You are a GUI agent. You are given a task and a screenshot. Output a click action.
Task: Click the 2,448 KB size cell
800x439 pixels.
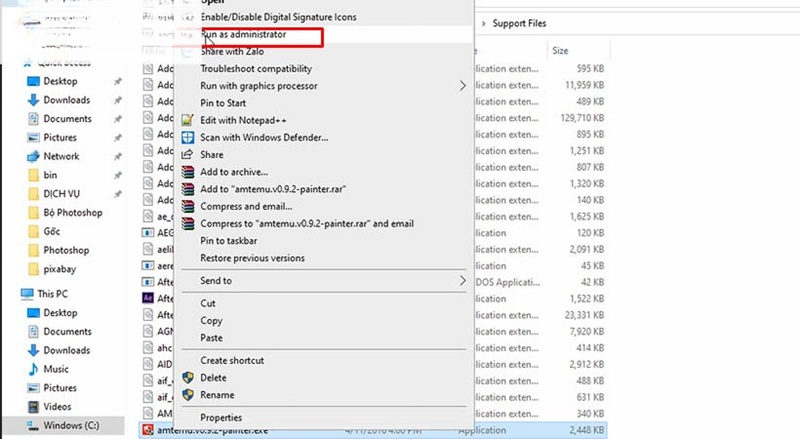click(587, 430)
